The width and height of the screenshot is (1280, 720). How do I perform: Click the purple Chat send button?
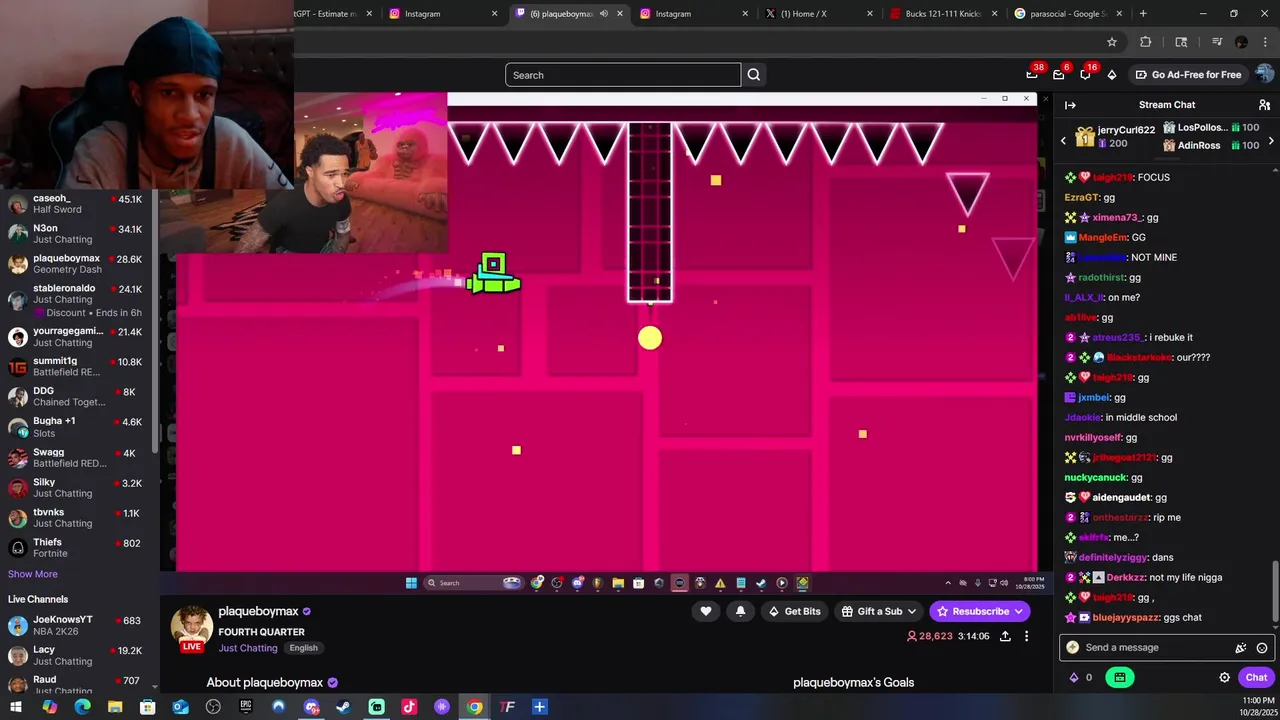coord(1257,677)
